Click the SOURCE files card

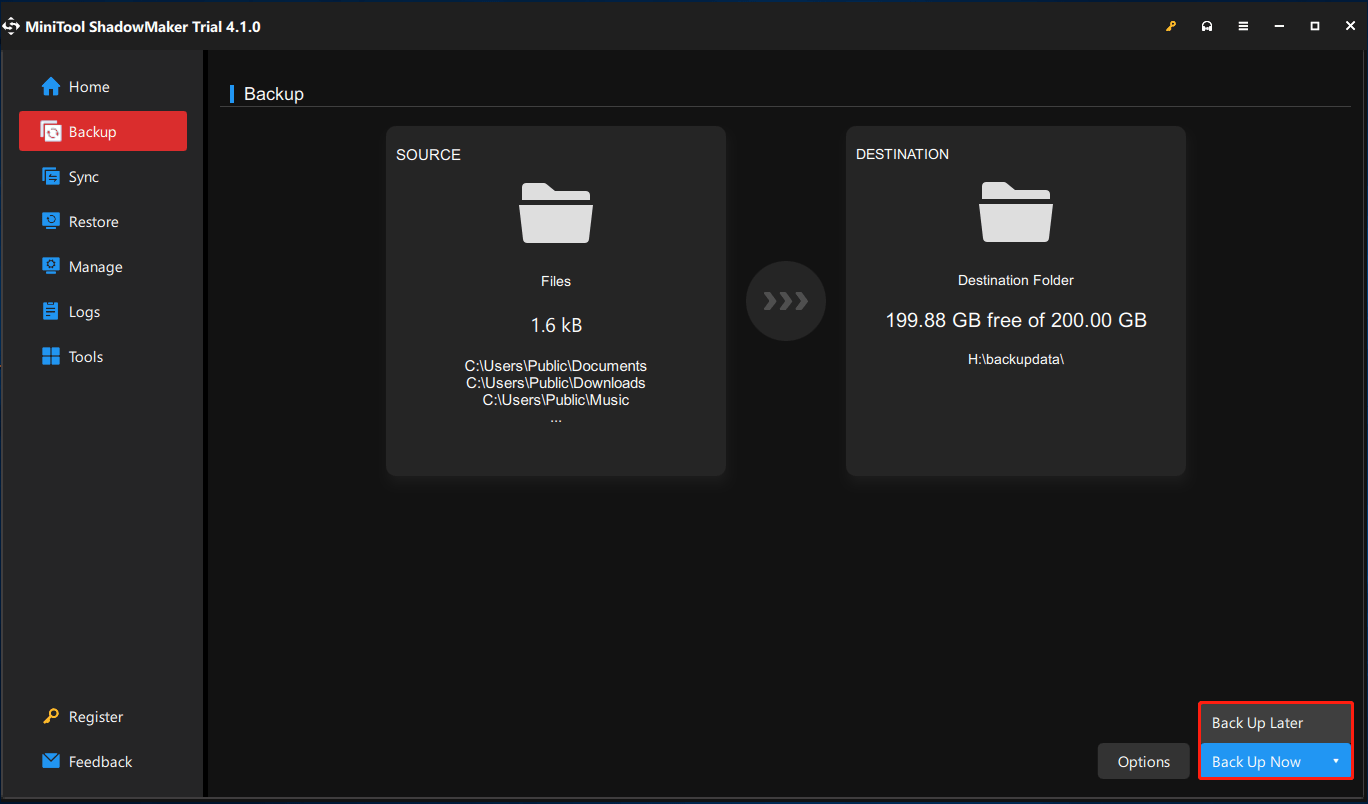pos(556,300)
